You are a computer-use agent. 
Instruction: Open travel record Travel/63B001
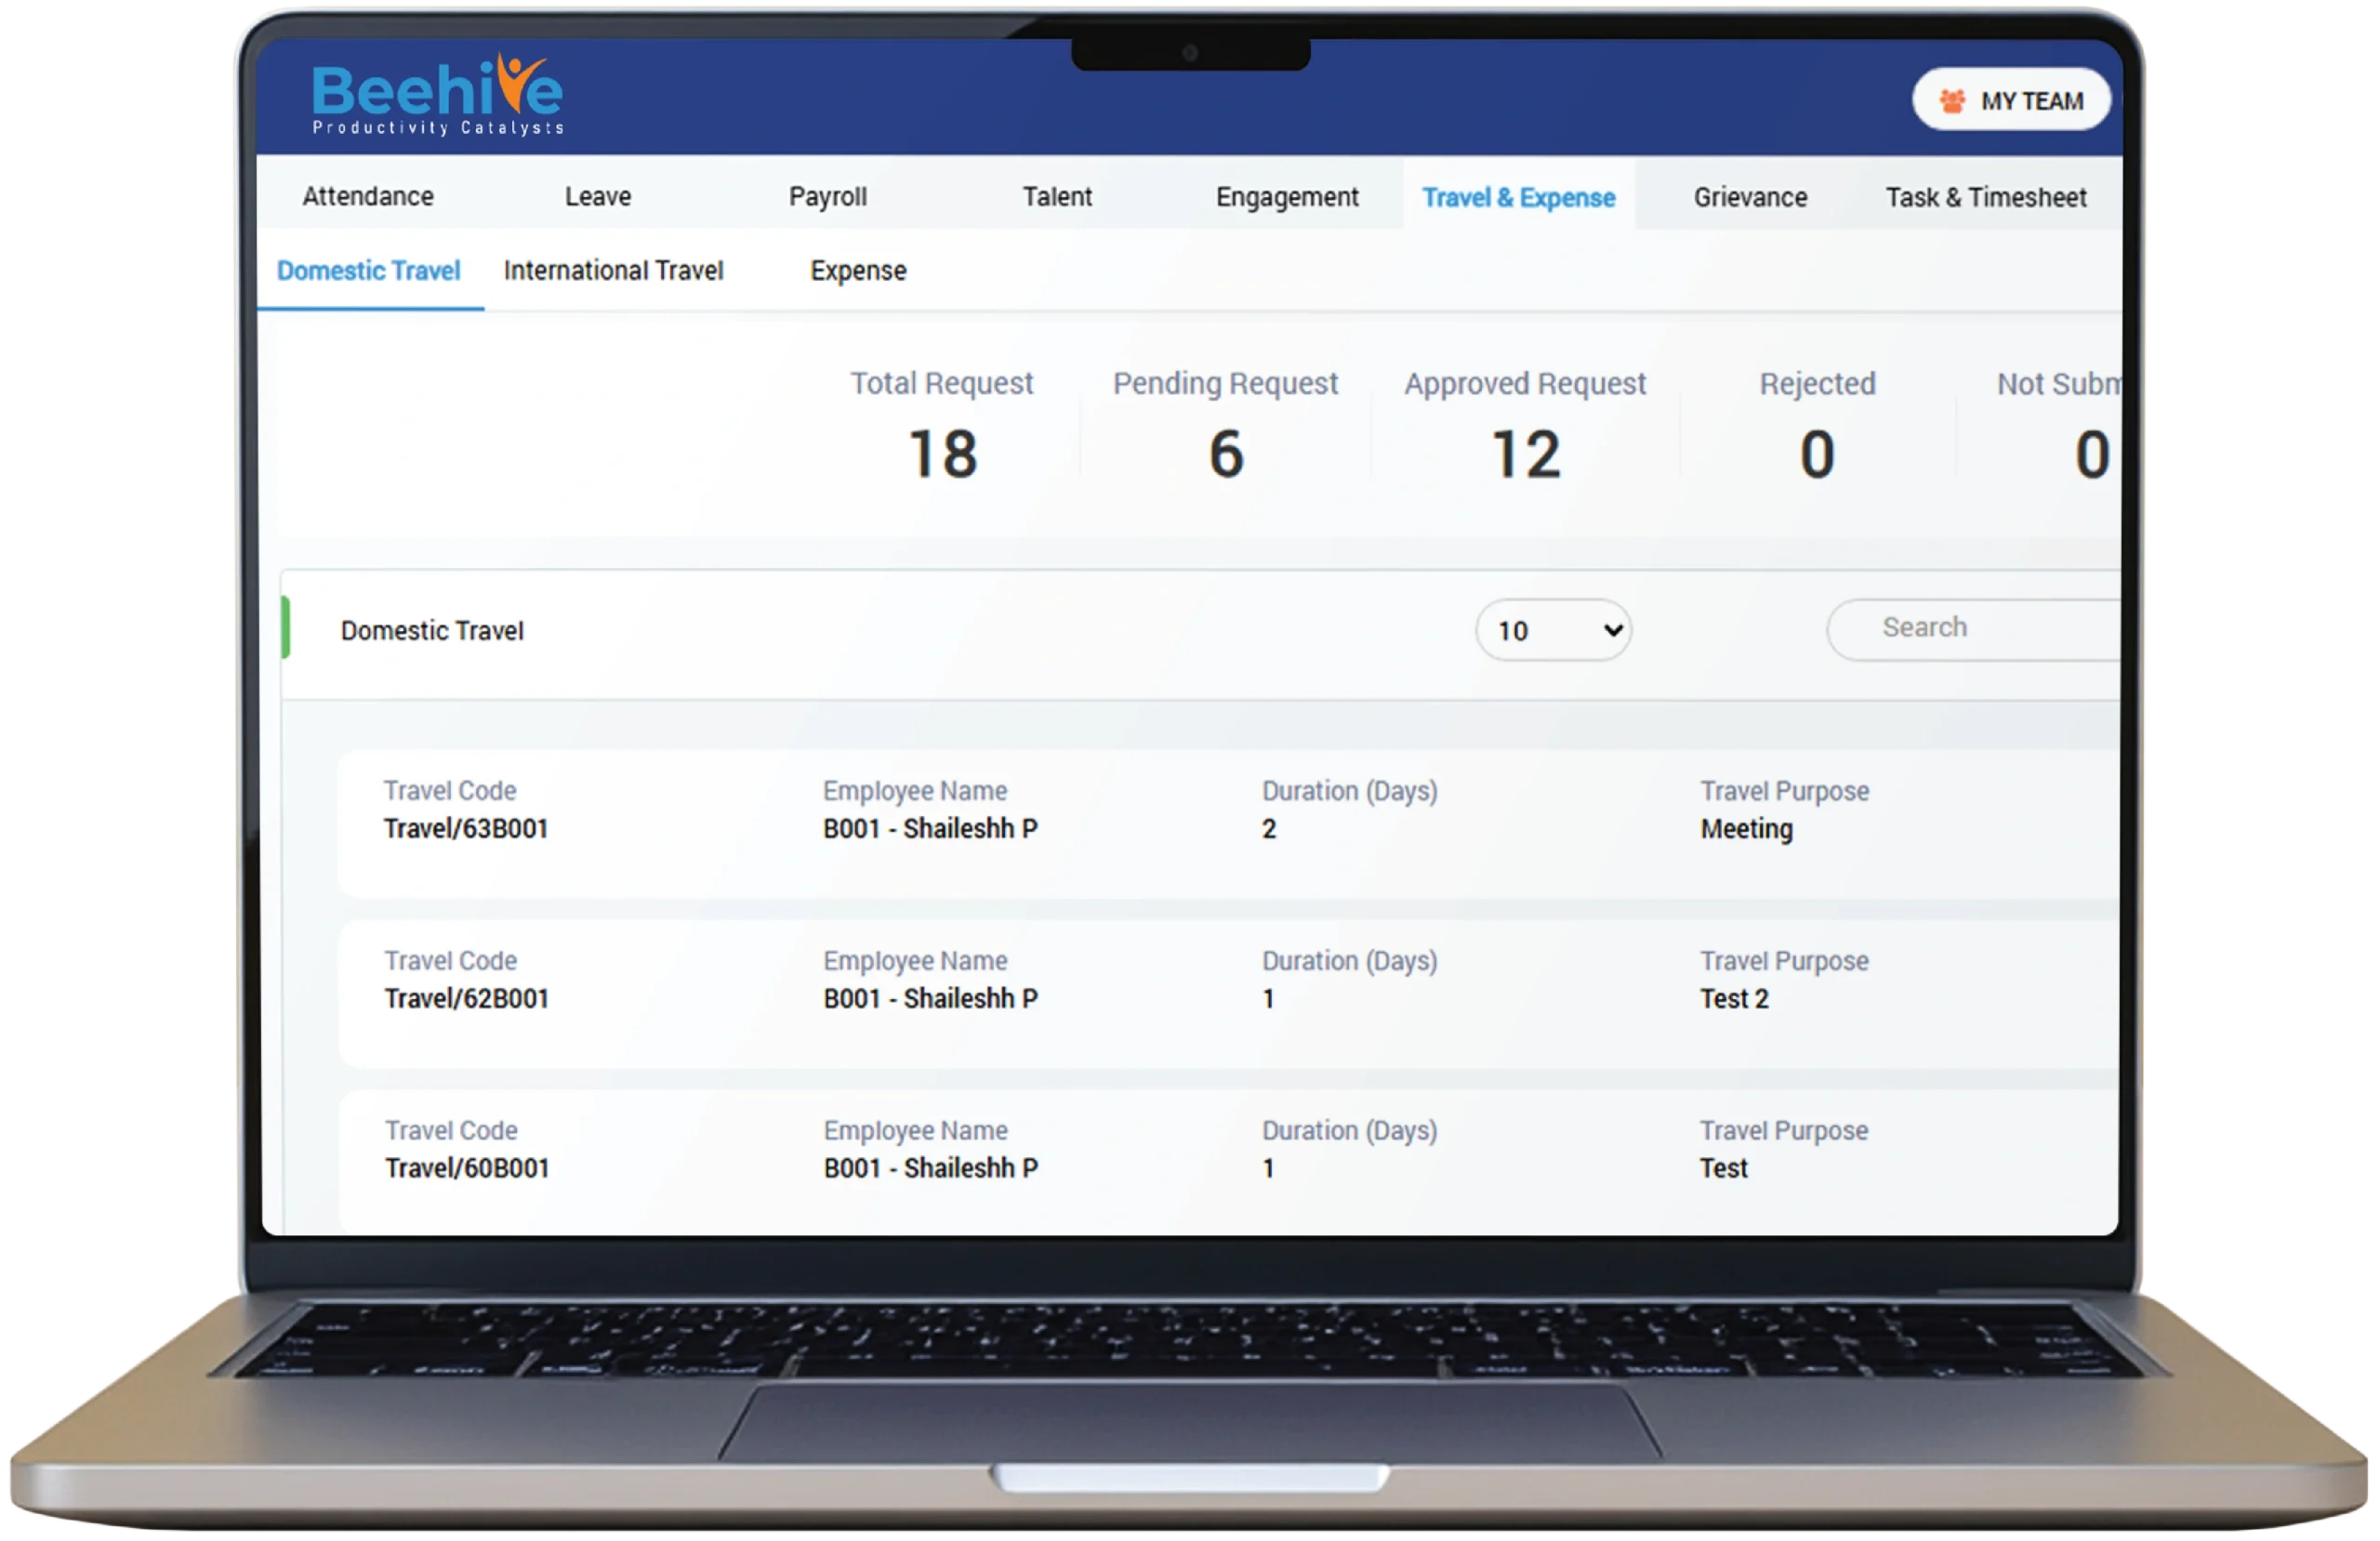pos(466,829)
